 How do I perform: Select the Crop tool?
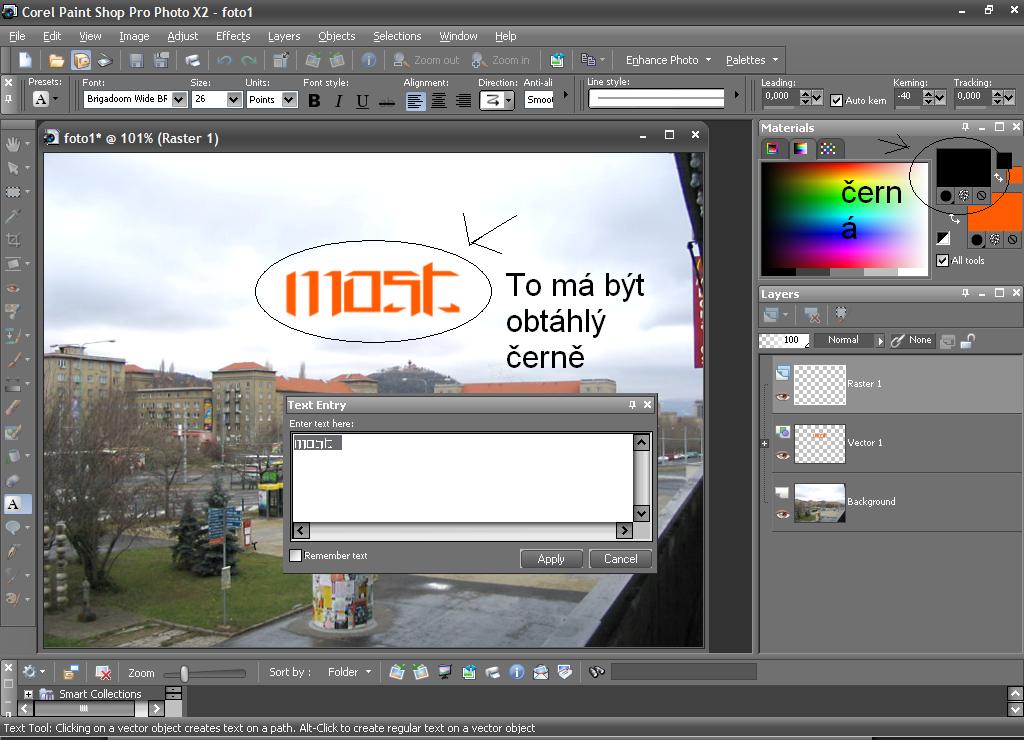pyautogui.click(x=13, y=240)
